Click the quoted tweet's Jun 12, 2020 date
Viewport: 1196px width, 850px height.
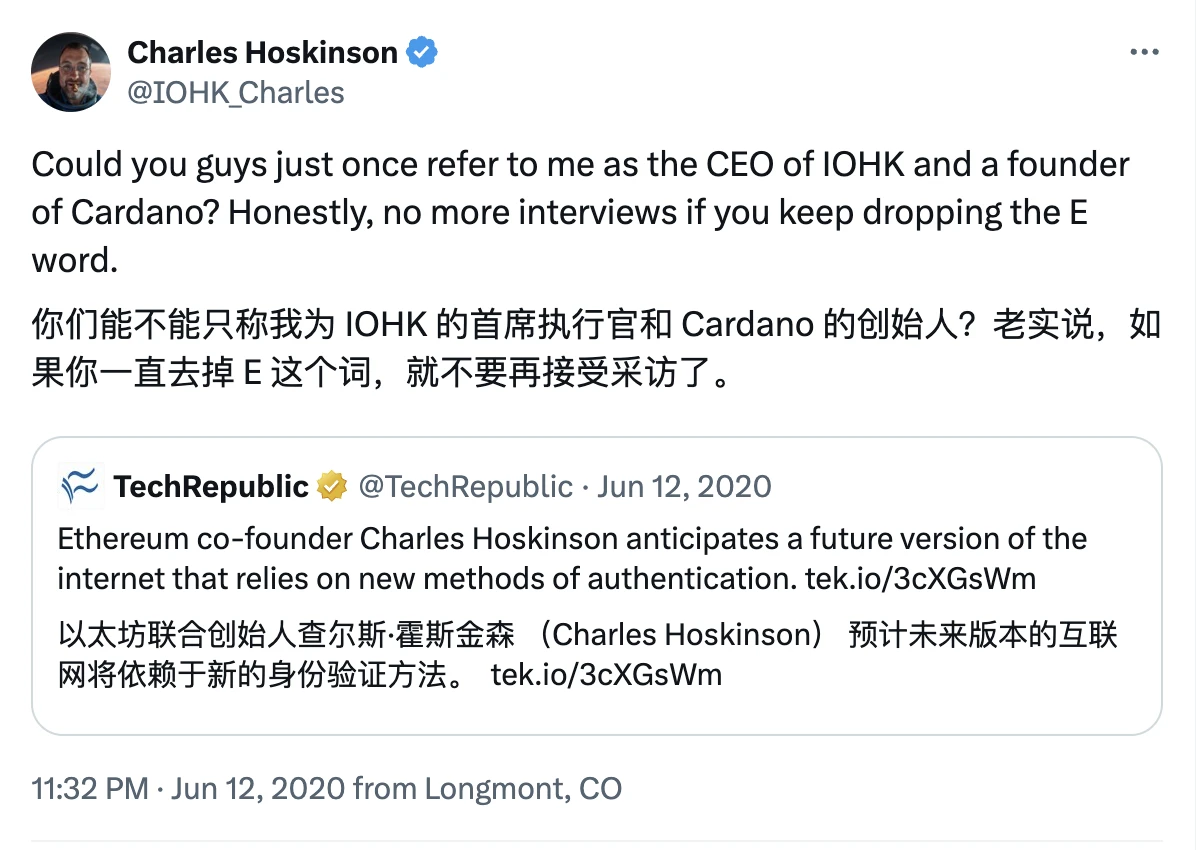click(x=684, y=487)
